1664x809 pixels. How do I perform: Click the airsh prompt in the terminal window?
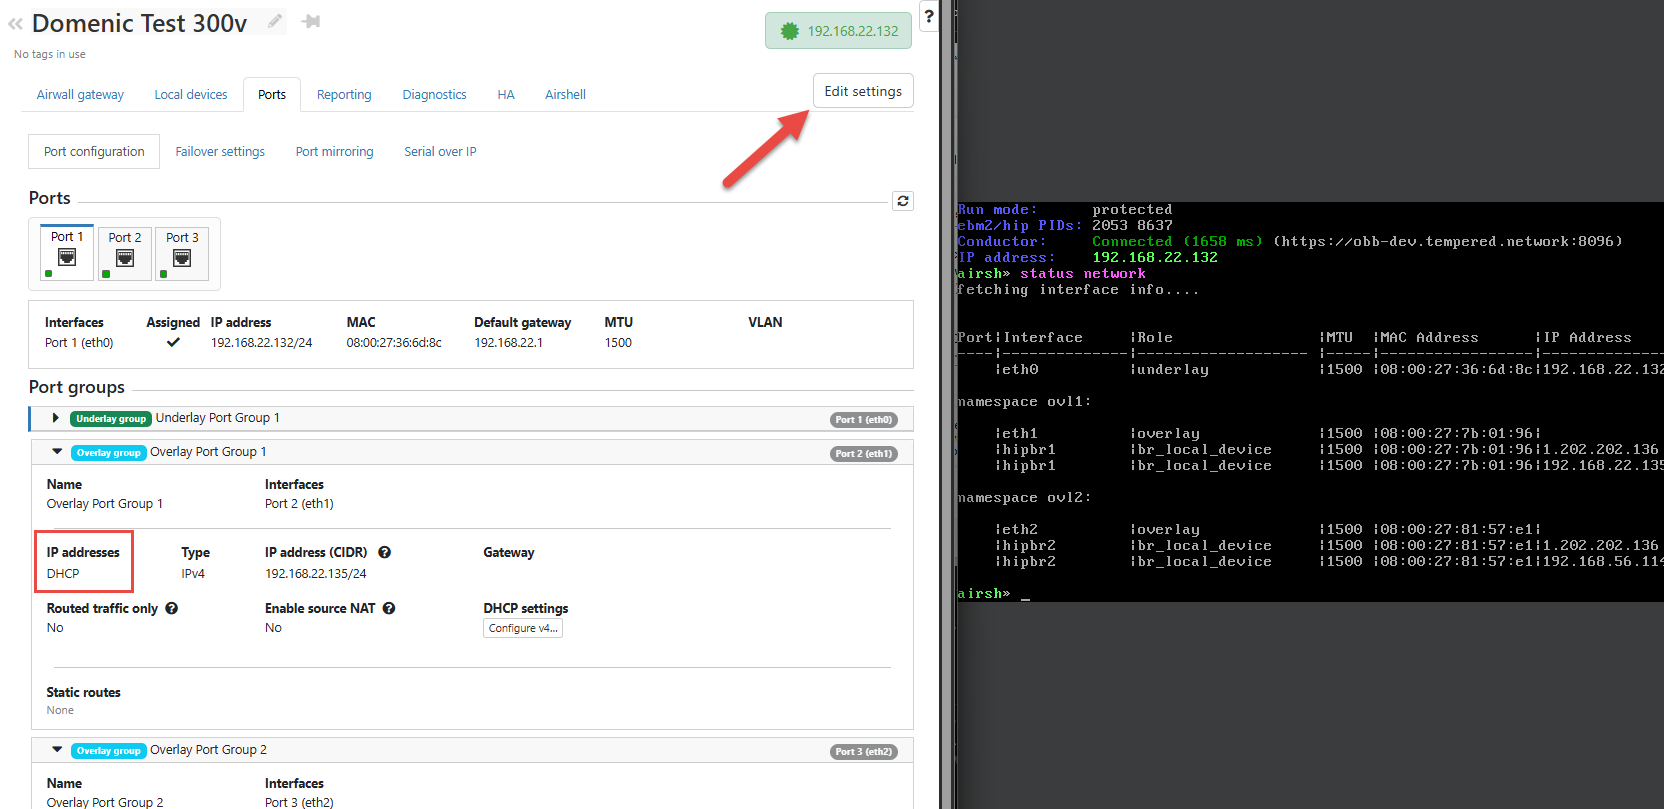(x=984, y=594)
